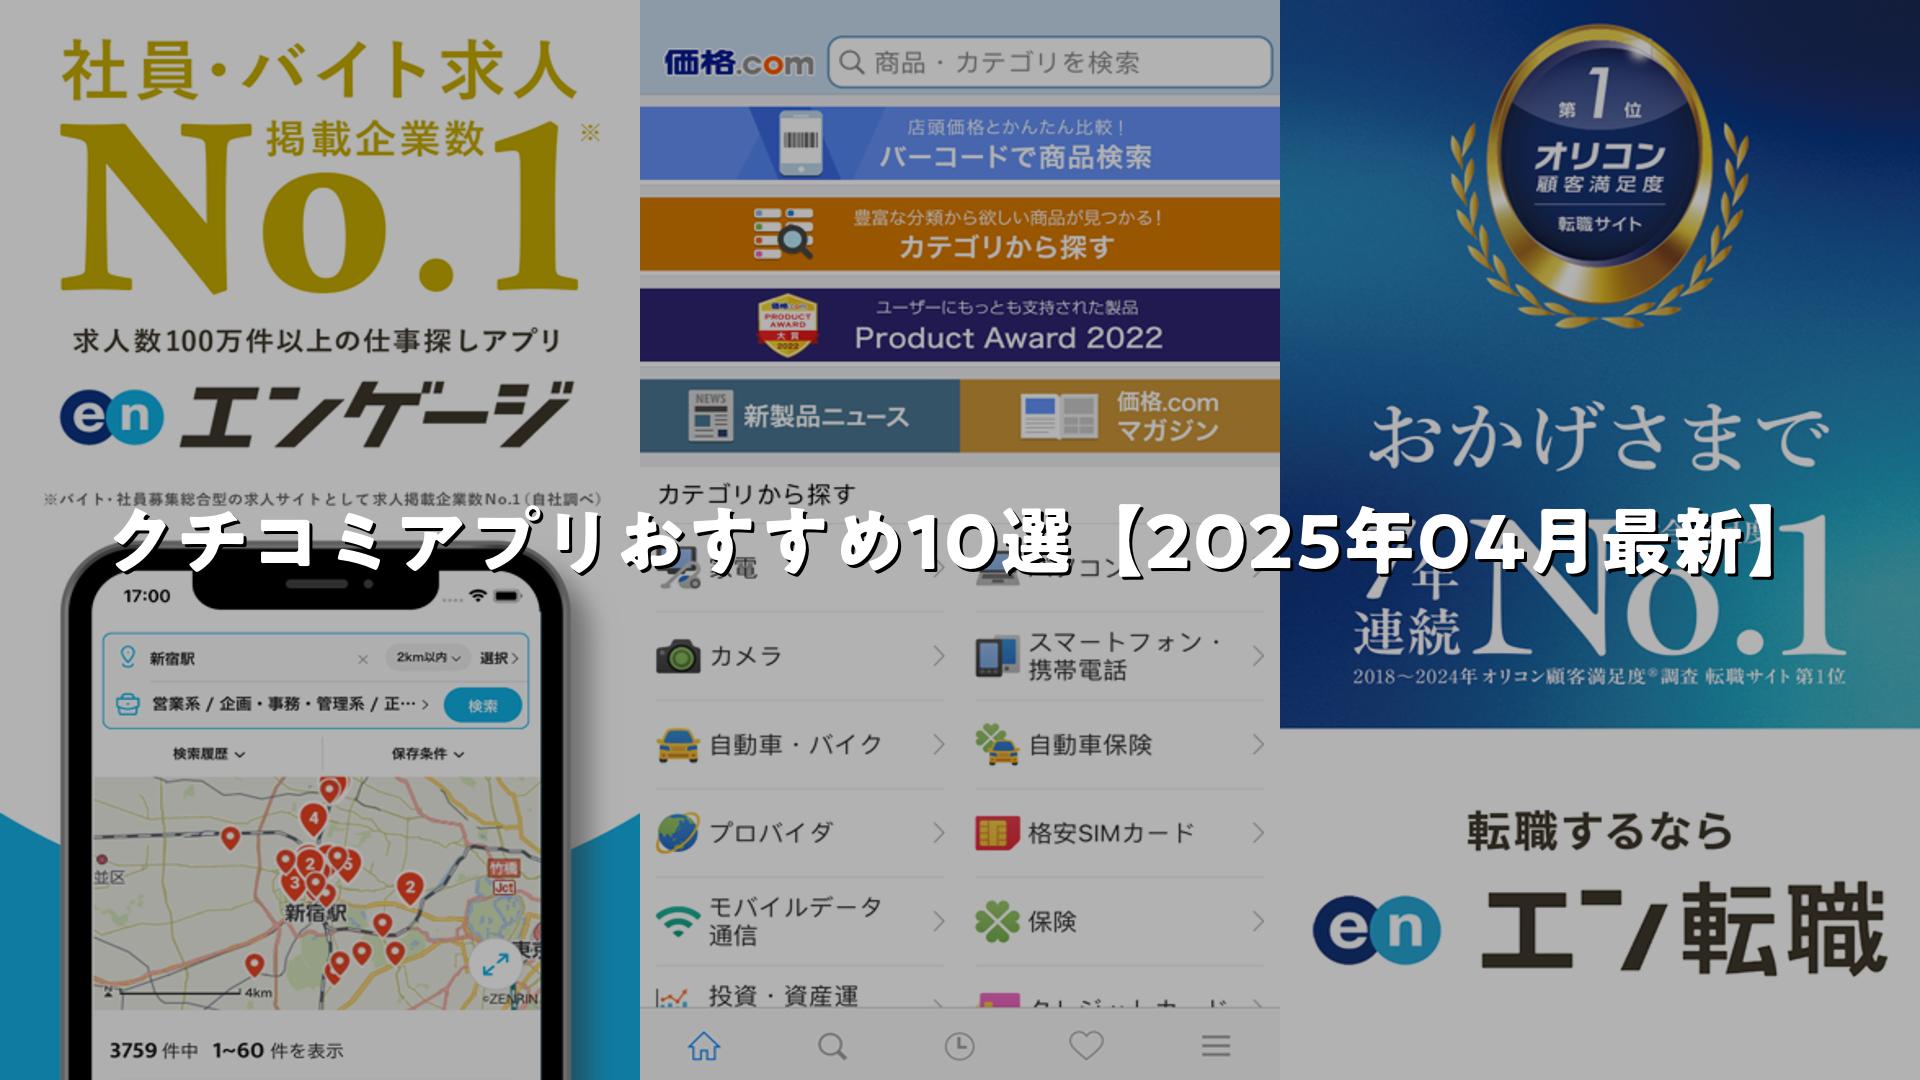Tap the search magnifier in bottom navigation

pyautogui.click(x=832, y=1046)
